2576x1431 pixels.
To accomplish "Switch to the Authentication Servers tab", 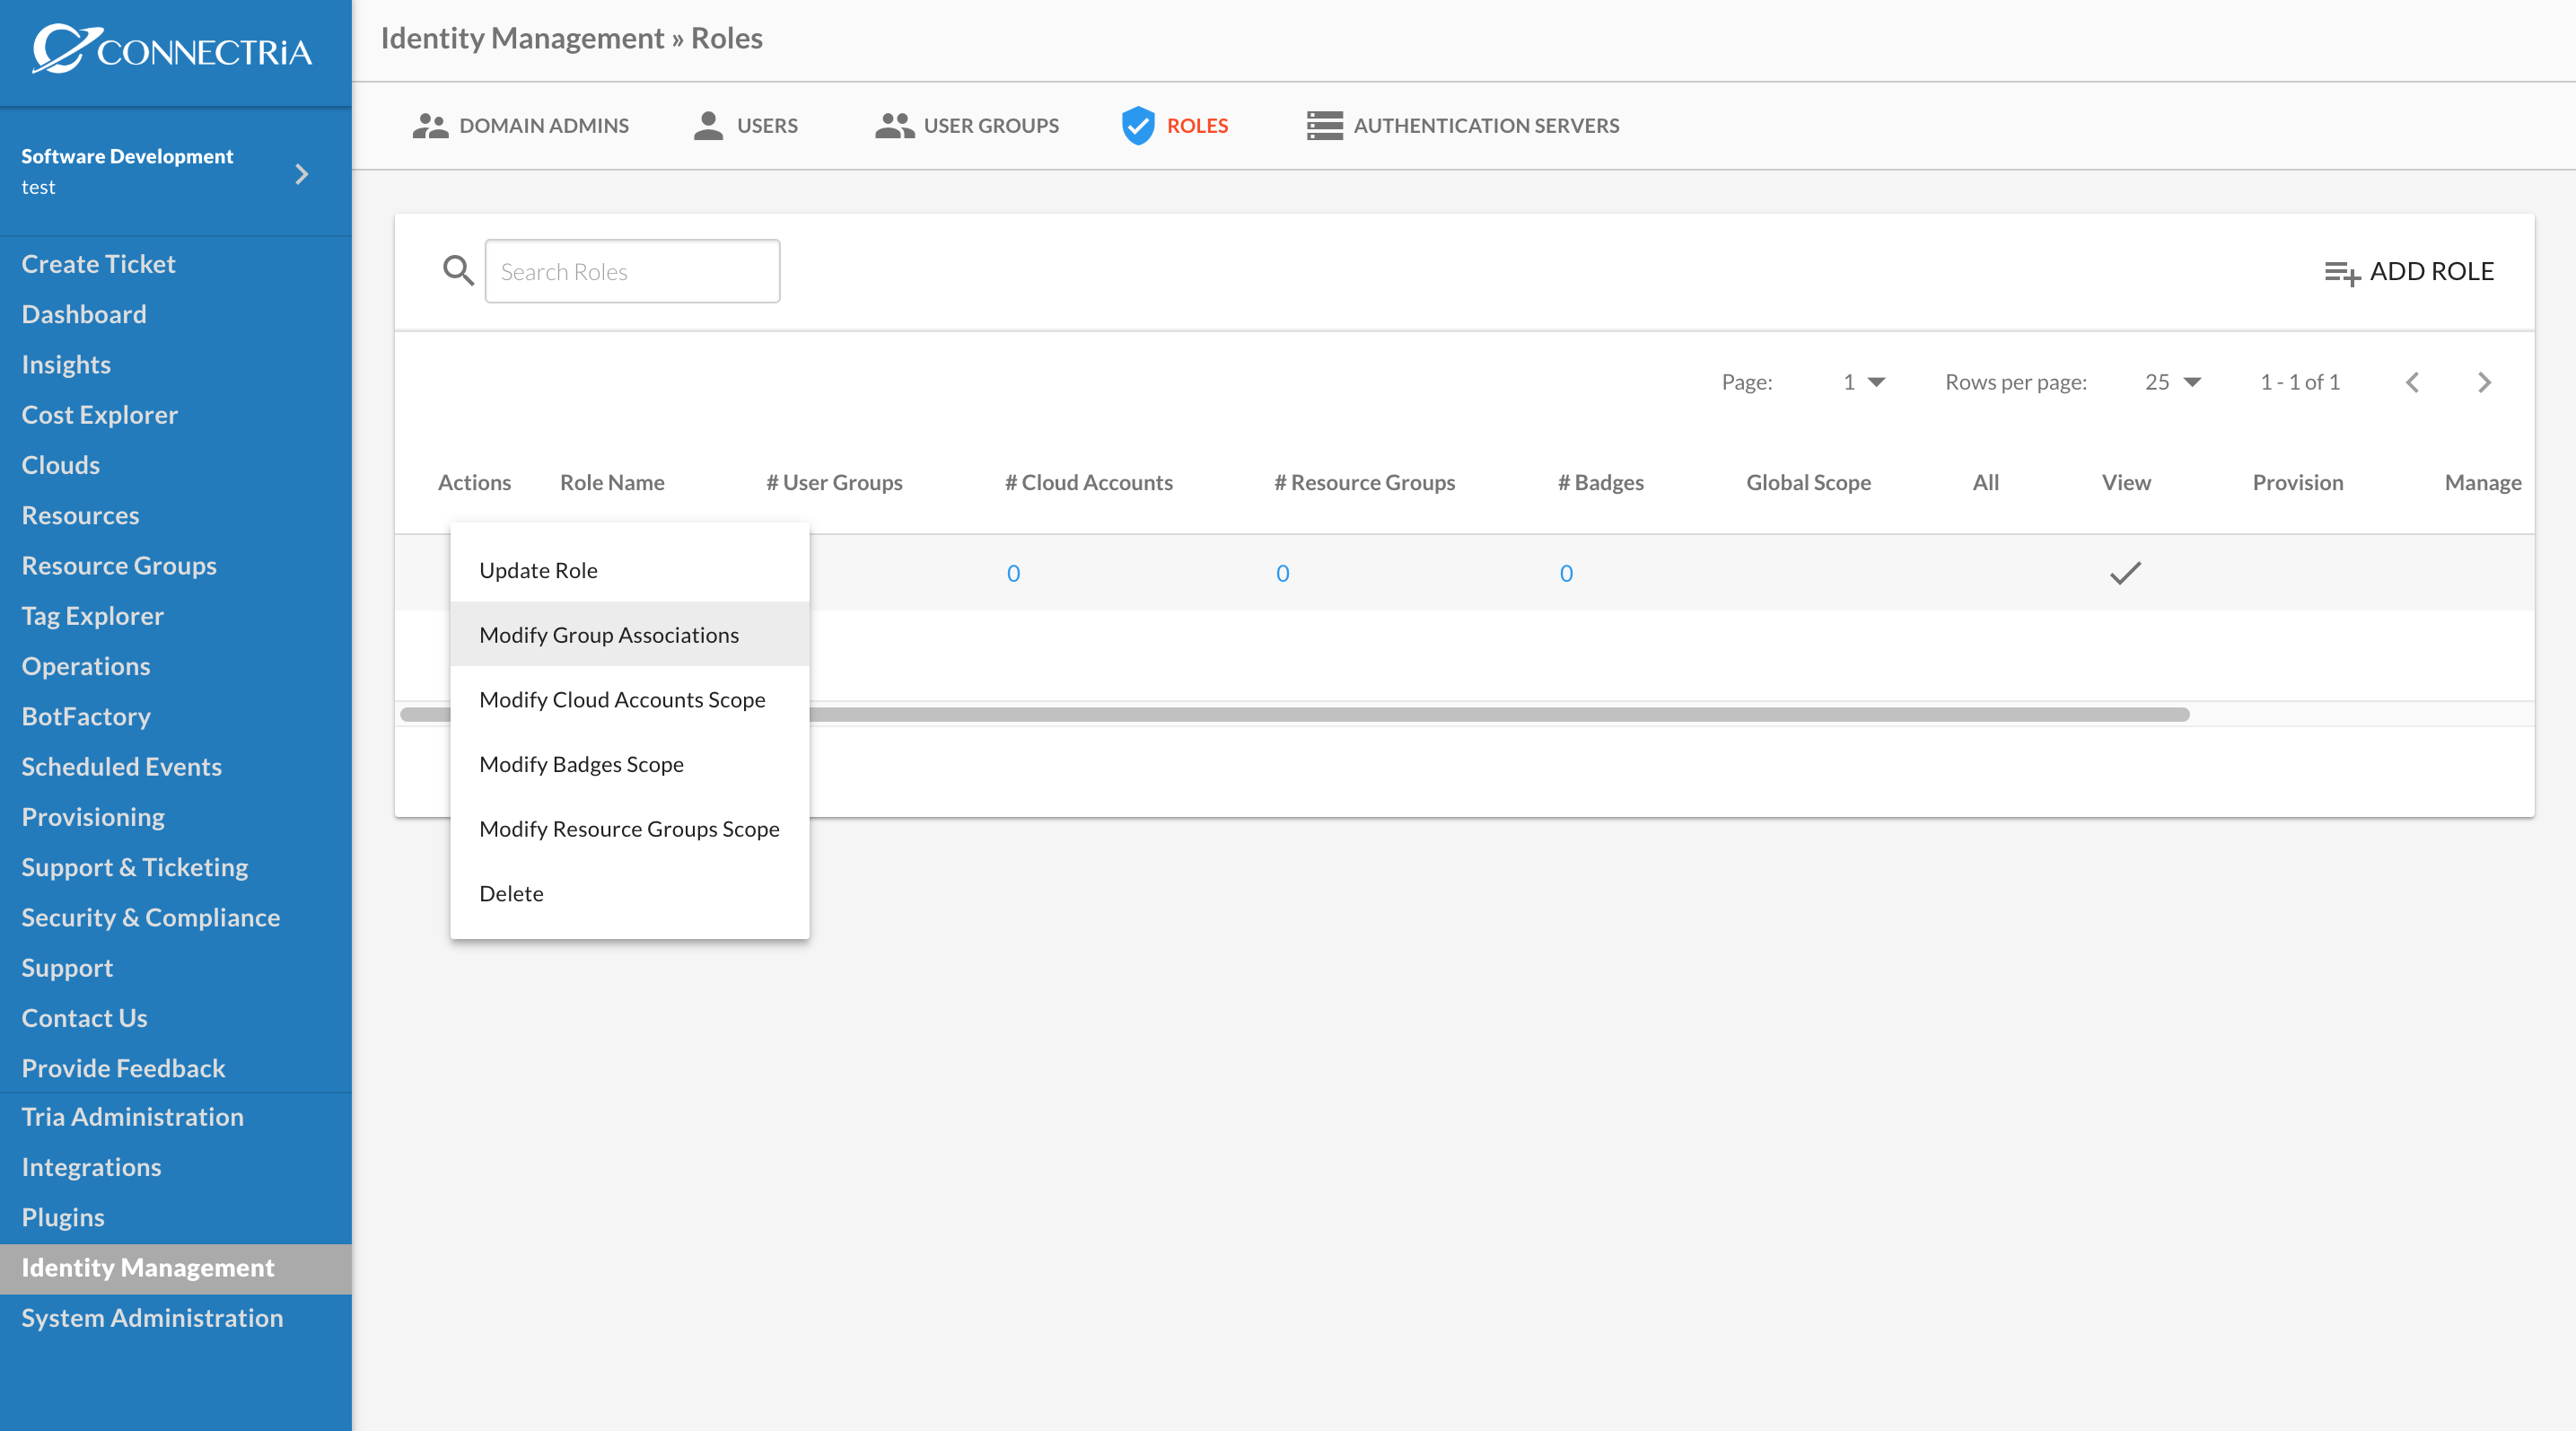I will [1463, 125].
